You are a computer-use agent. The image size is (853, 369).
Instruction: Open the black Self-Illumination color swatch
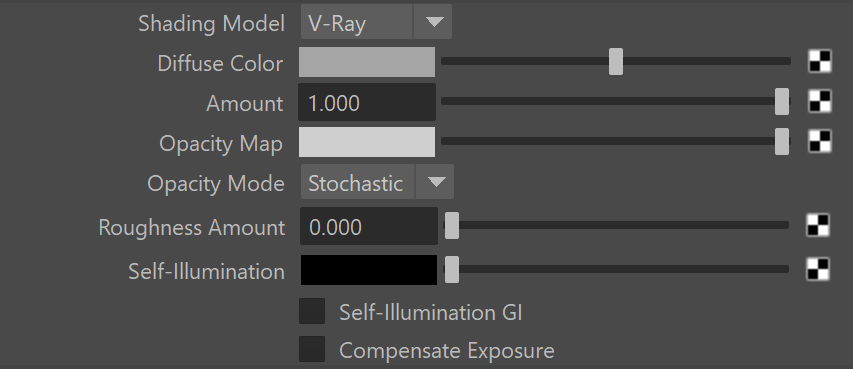[369, 270]
